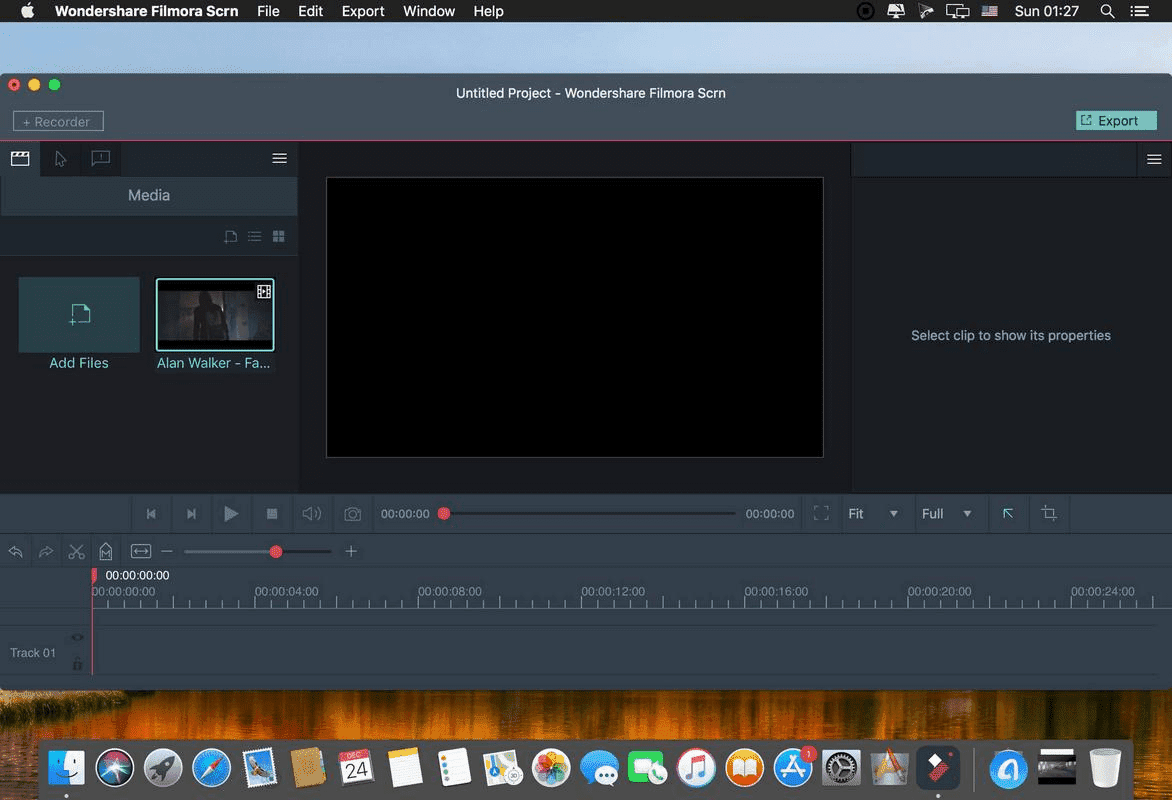The image size is (1172, 800).
Task: Click the blue arrow pointer icon
Action: coord(1008,514)
